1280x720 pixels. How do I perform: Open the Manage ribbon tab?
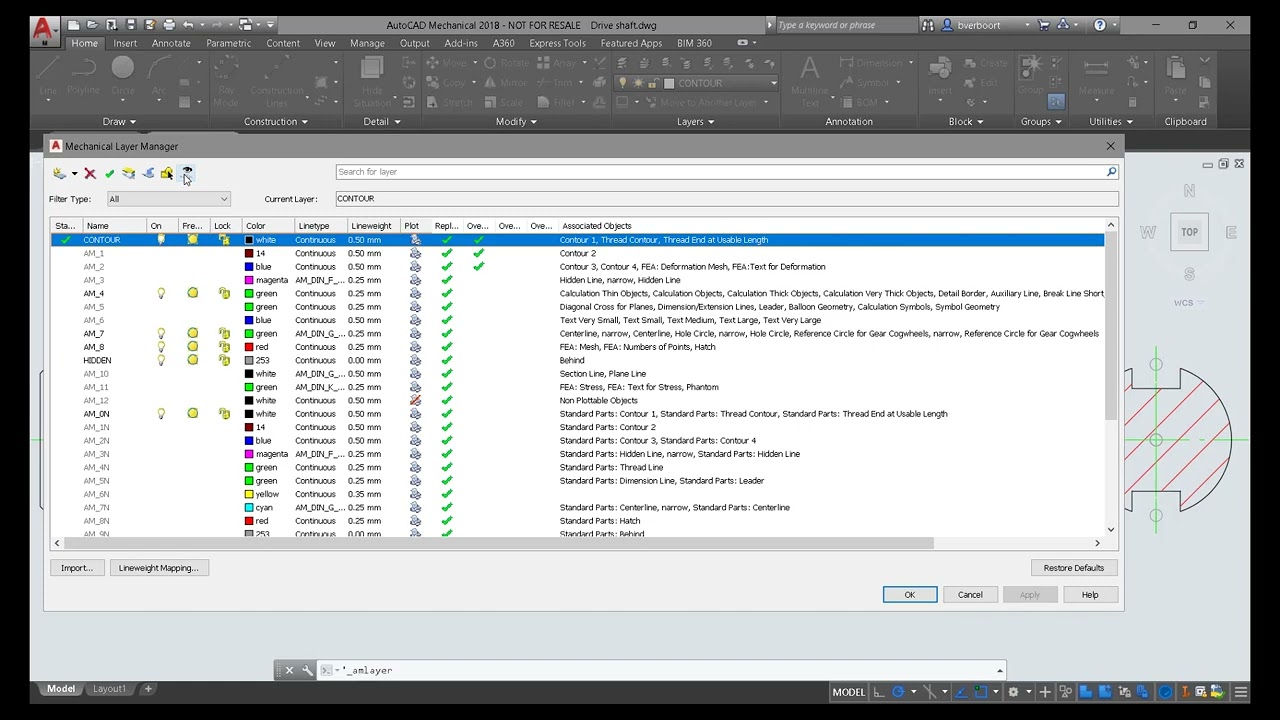click(x=367, y=43)
